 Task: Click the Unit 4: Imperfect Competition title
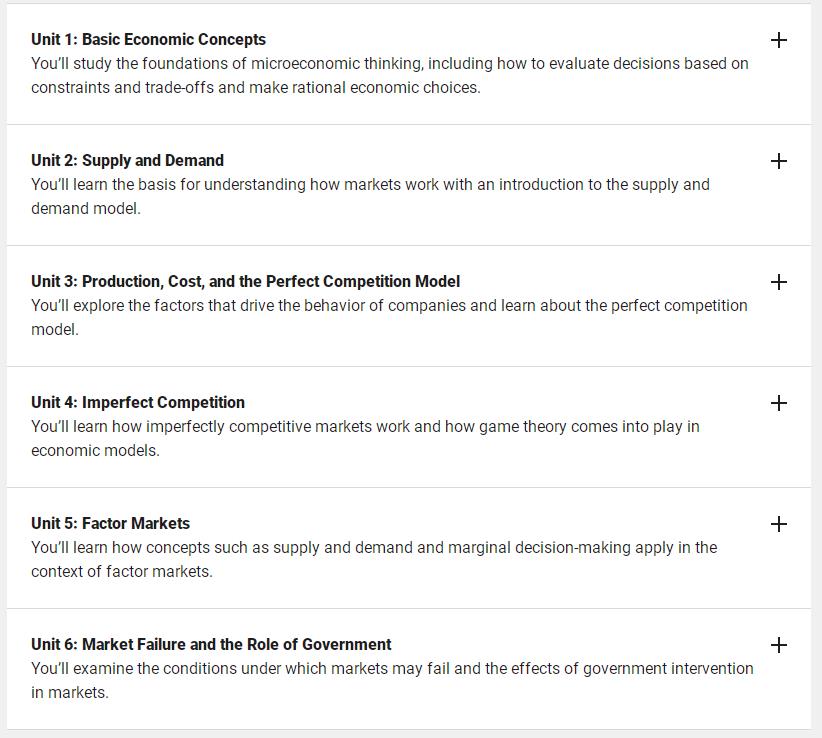(x=138, y=403)
